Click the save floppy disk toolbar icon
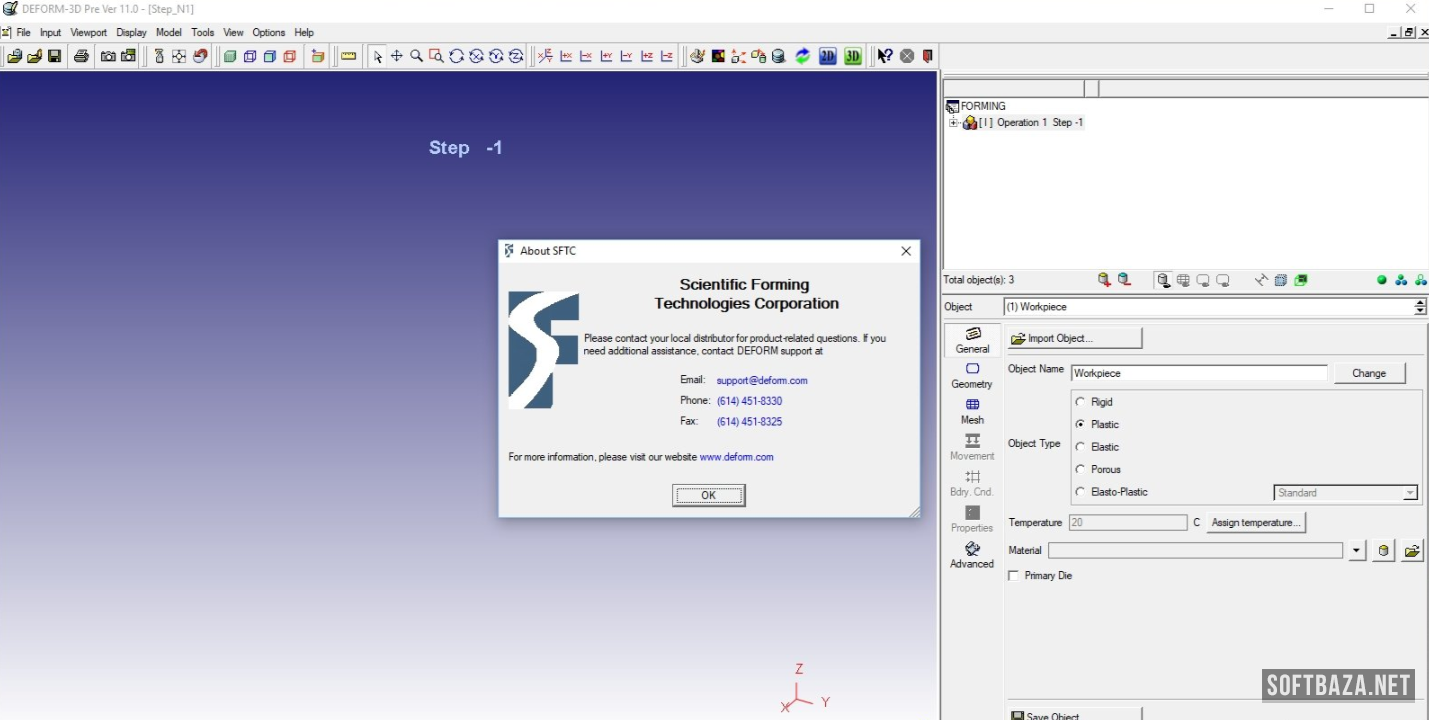 coord(54,56)
